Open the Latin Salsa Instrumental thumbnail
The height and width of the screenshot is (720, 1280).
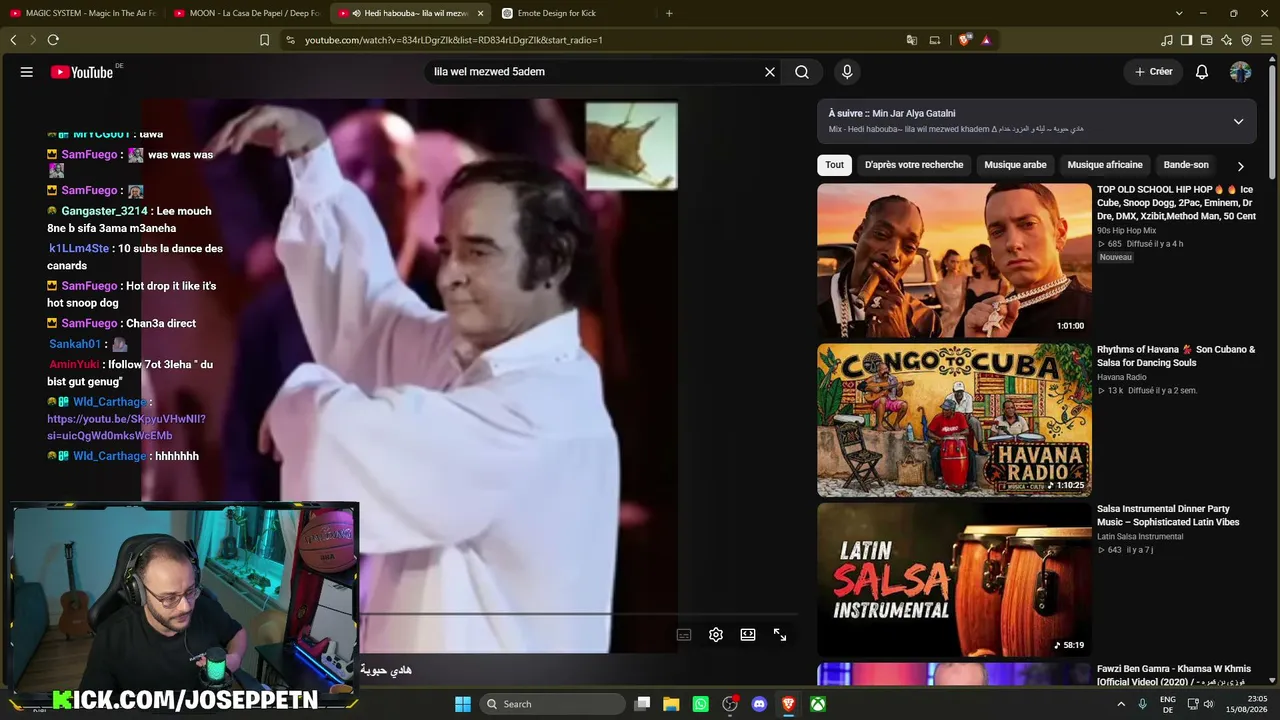954,580
